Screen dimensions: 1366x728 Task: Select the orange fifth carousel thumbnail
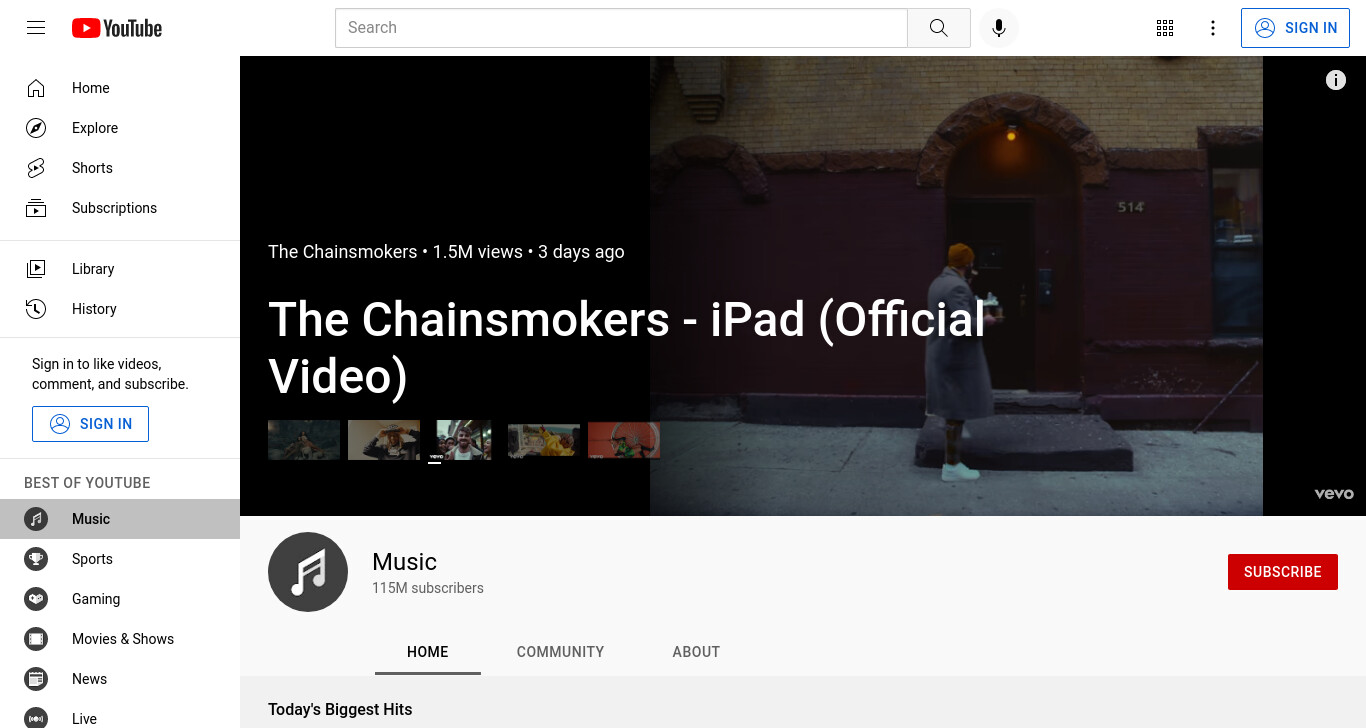pyautogui.click(x=624, y=440)
